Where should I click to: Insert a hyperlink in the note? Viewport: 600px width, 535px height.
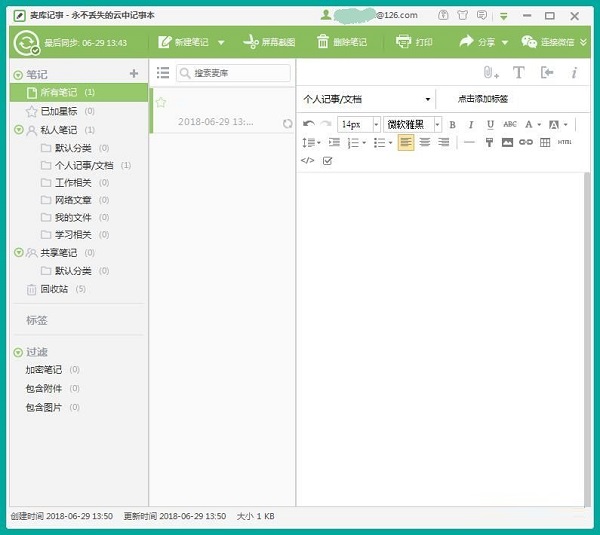(x=526, y=143)
